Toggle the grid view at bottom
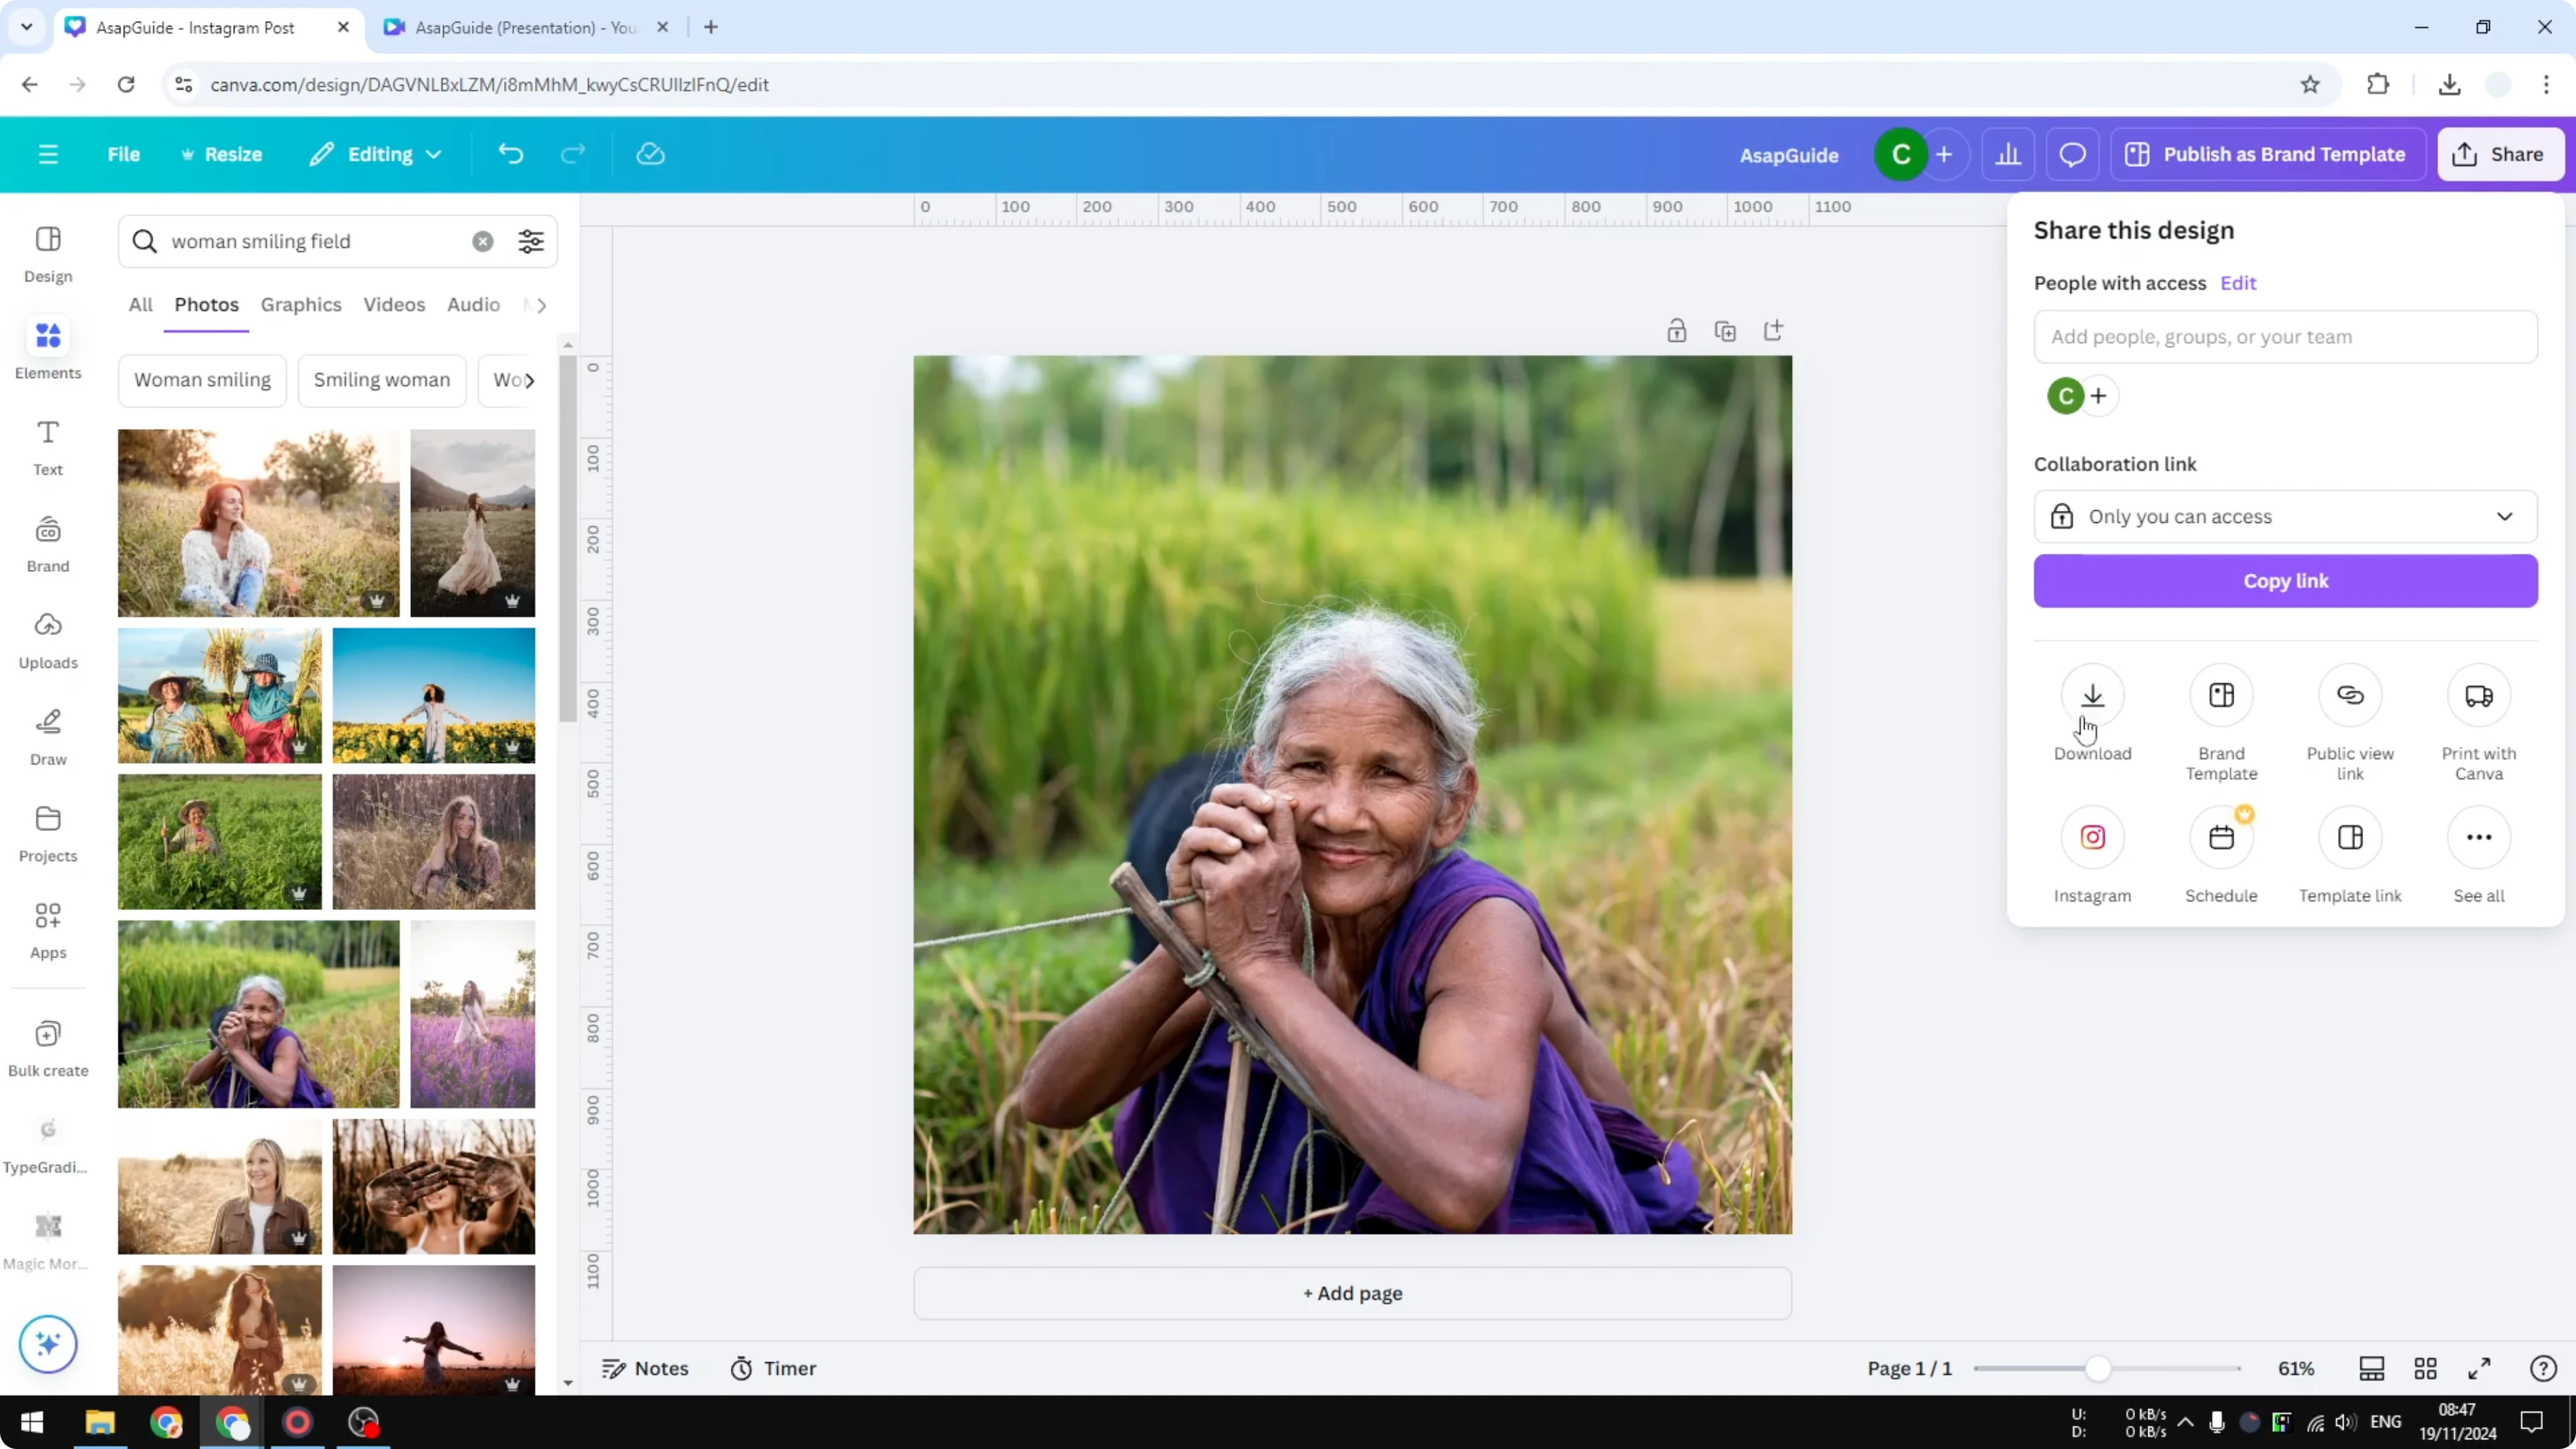 [x=2425, y=1369]
